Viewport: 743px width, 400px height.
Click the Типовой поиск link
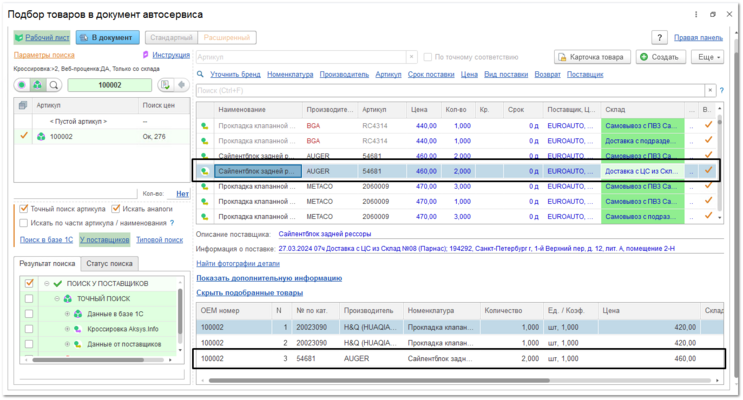click(x=160, y=240)
